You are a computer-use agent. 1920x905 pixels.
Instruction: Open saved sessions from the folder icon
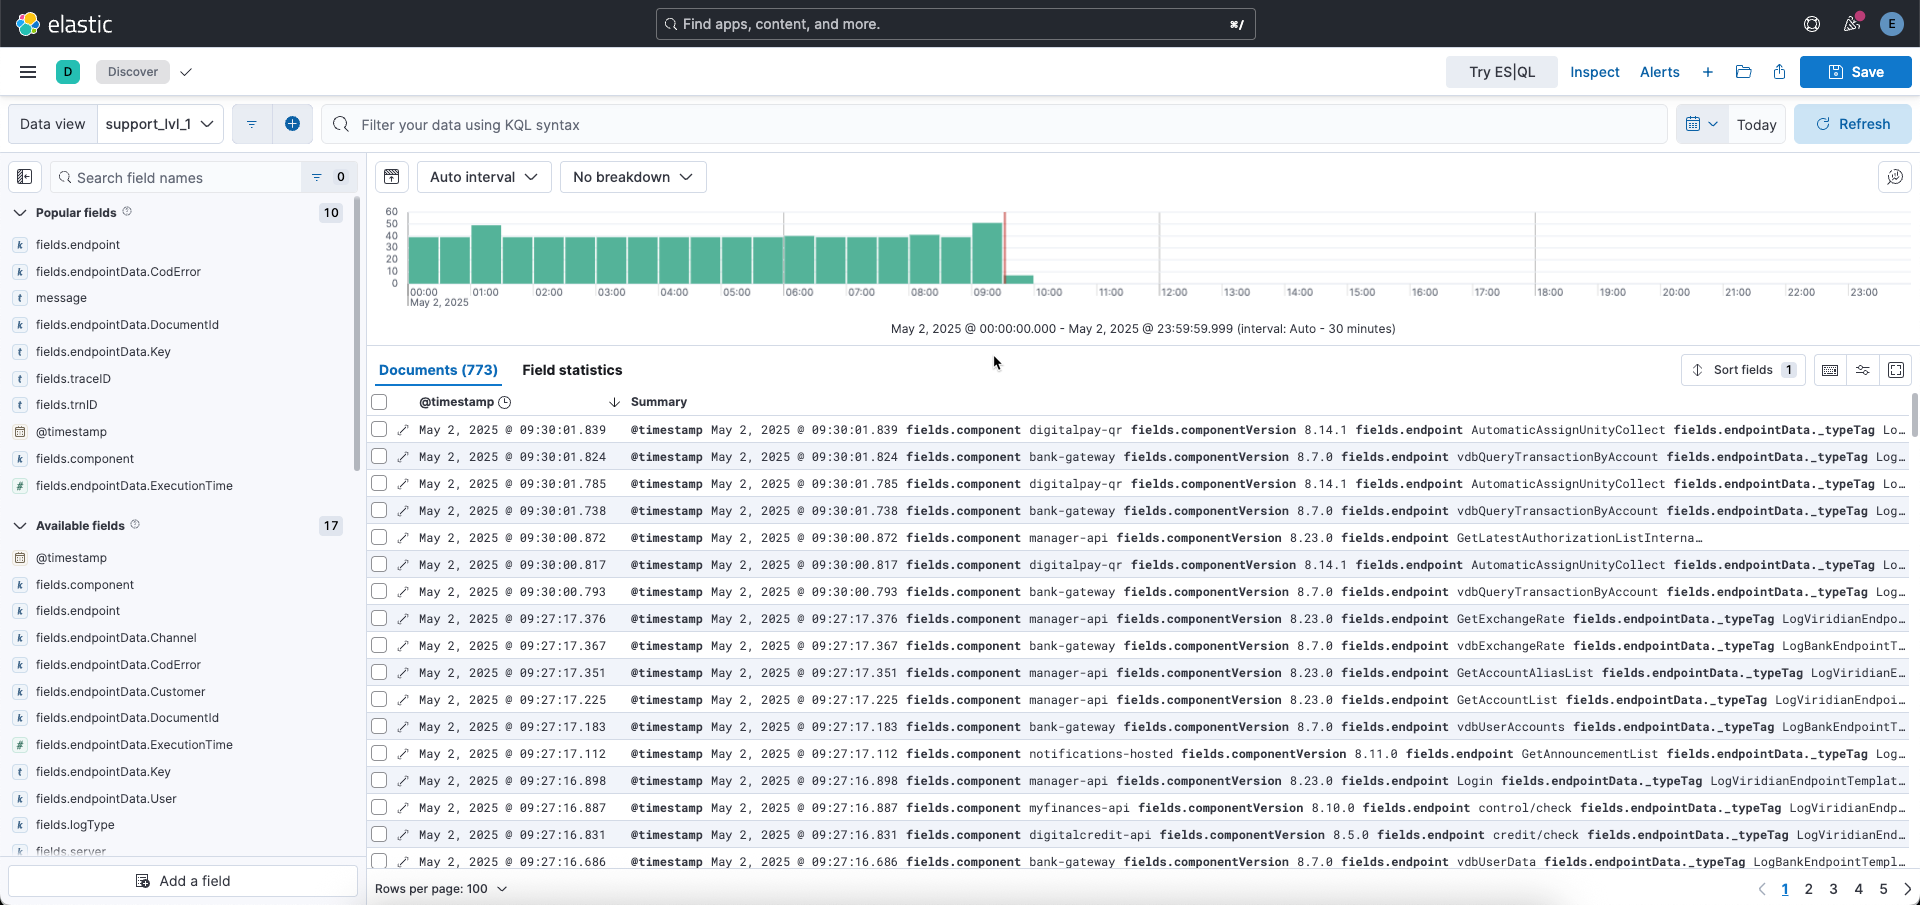pyautogui.click(x=1744, y=71)
